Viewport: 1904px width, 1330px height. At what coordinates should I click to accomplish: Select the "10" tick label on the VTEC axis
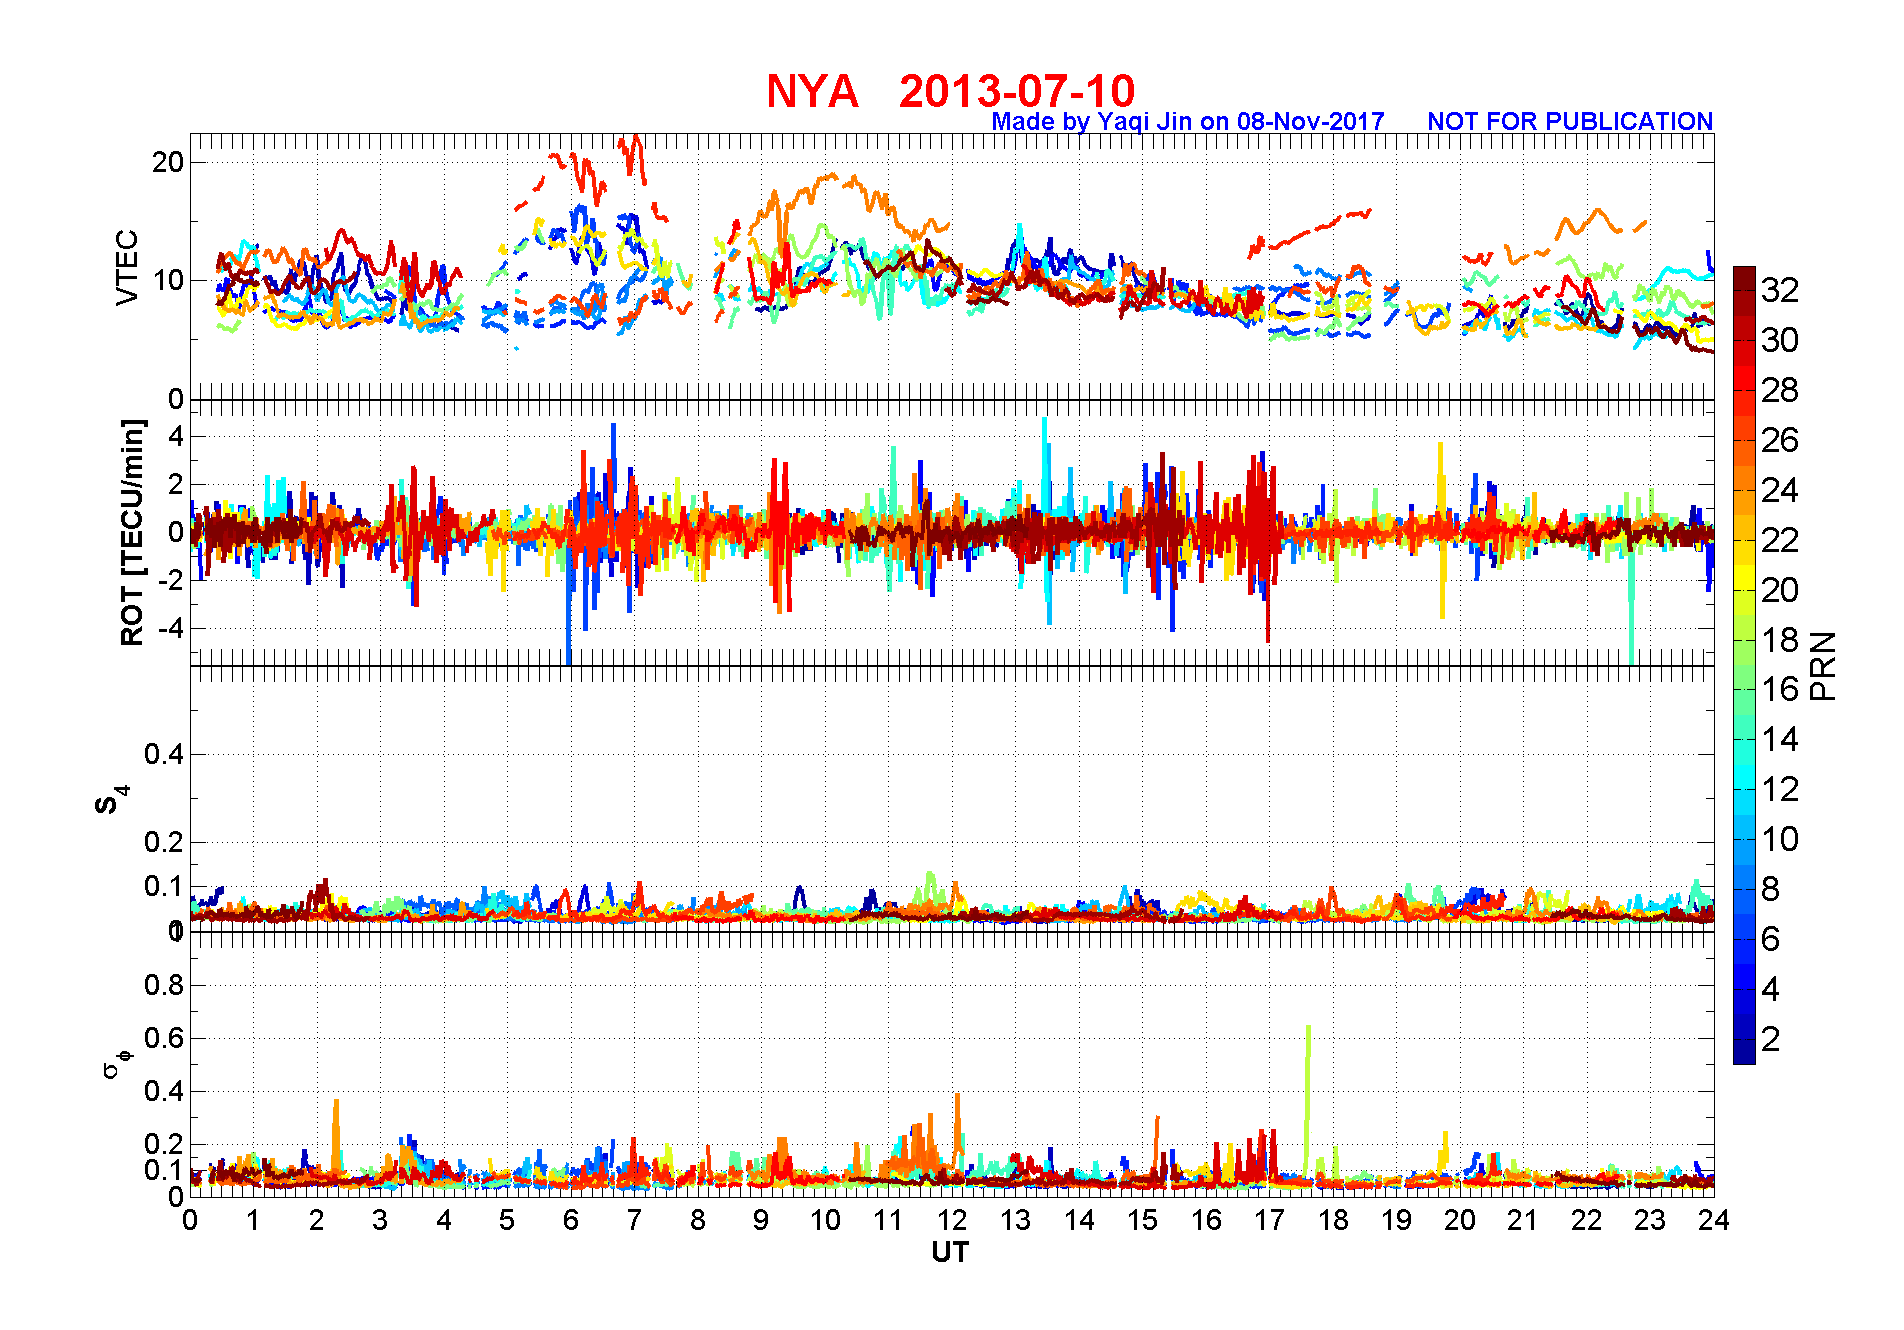click(168, 280)
